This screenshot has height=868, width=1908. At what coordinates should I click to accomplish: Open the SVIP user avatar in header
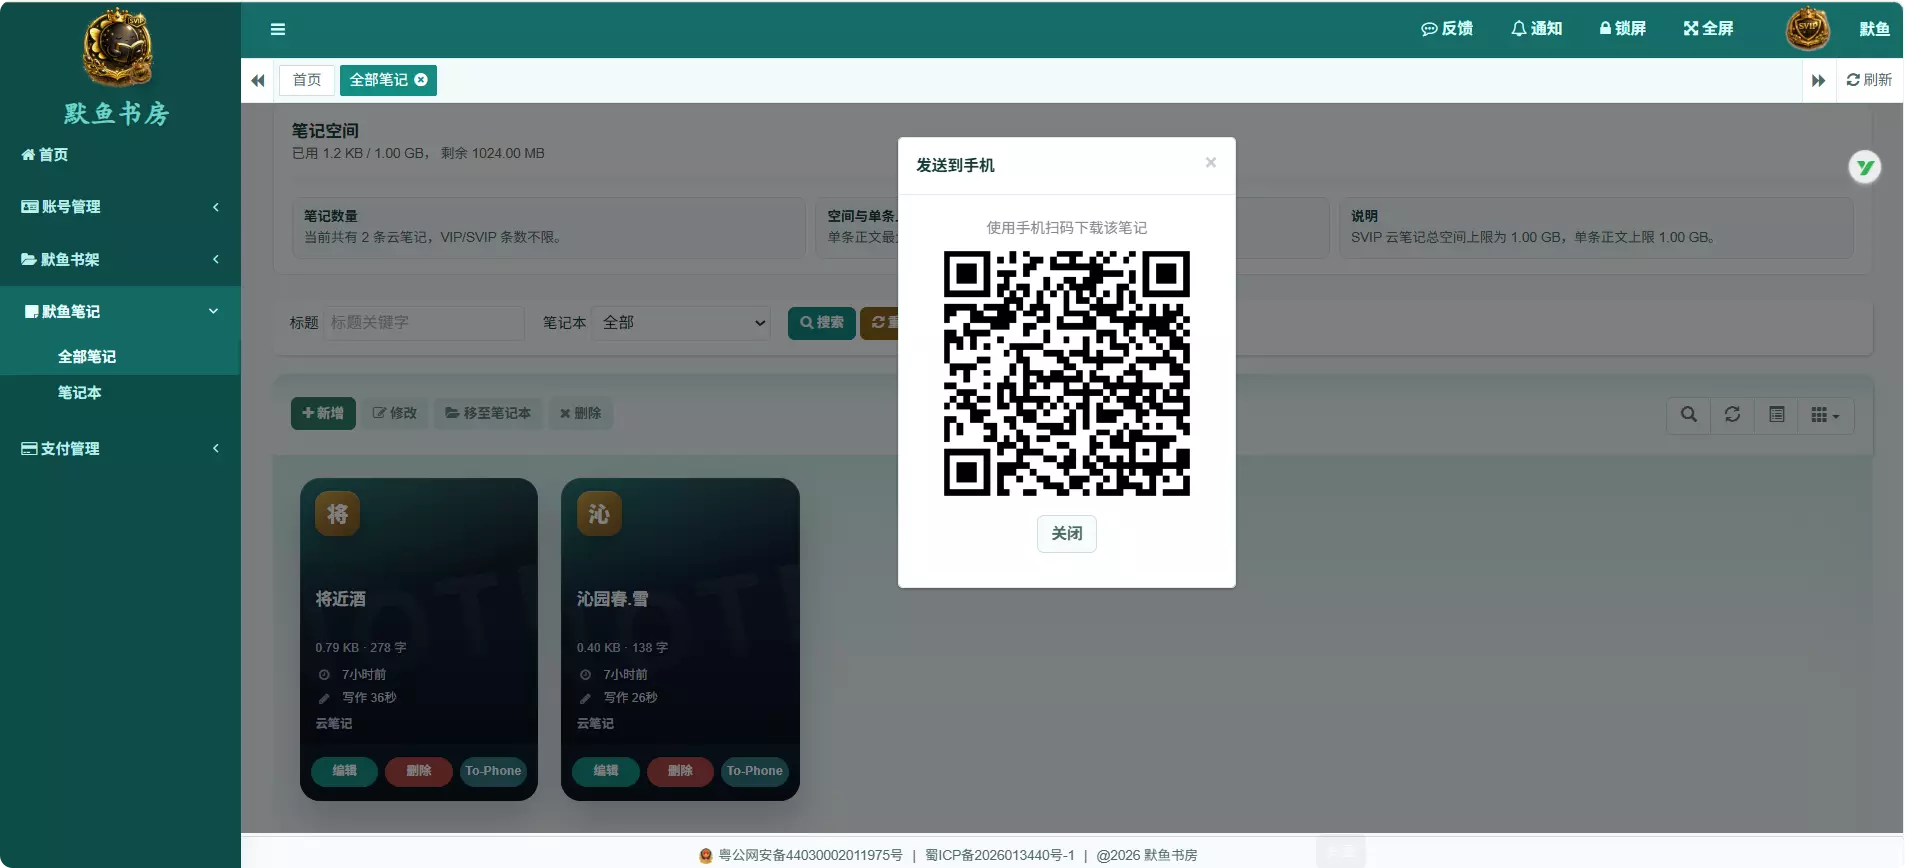pyautogui.click(x=1808, y=29)
